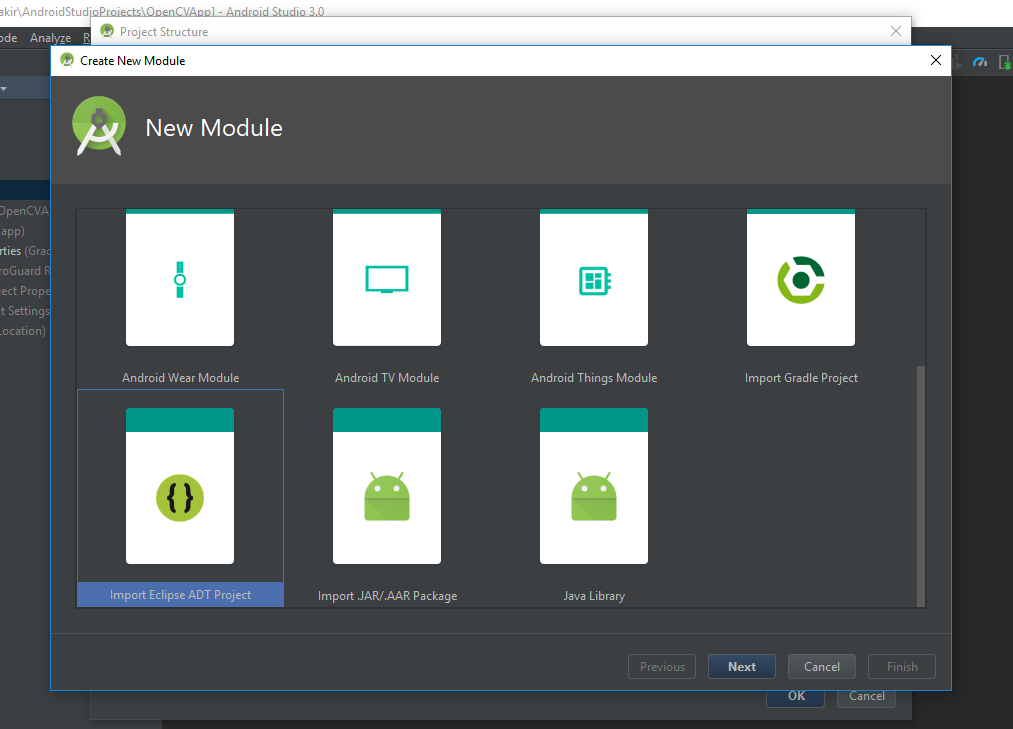The height and width of the screenshot is (729, 1013).
Task: Select the Java Library android icon
Action: click(594, 496)
